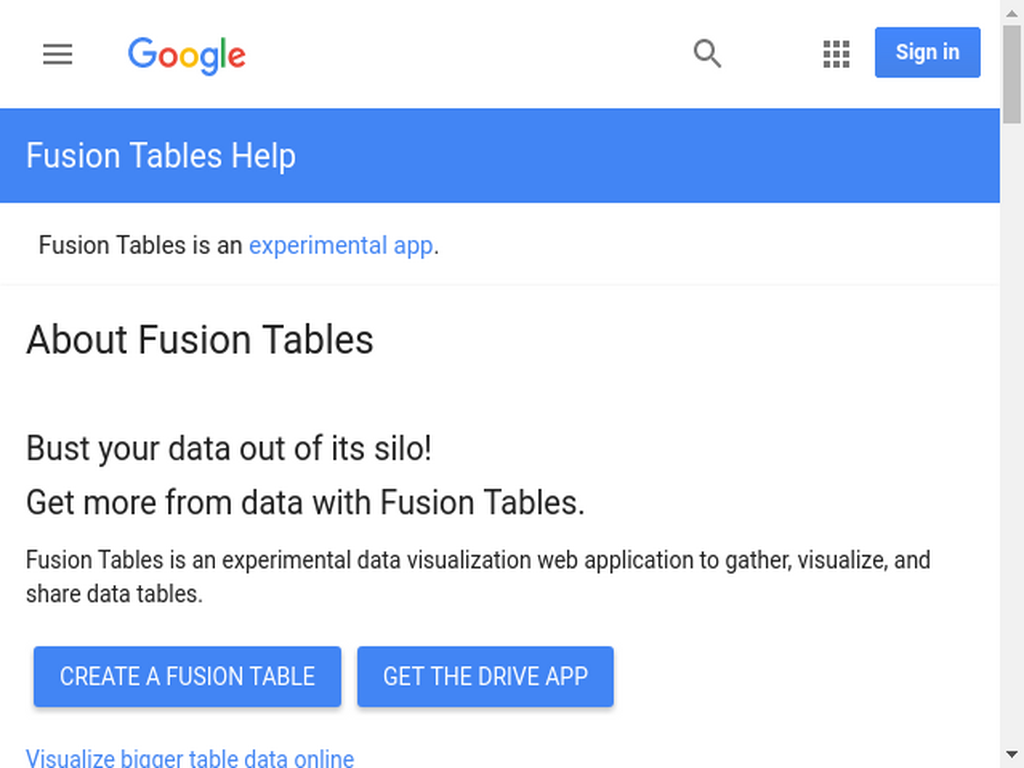This screenshot has width=1024, height=768.
Task: Open the Google apps grid launcher
Action: pos(836,54)
